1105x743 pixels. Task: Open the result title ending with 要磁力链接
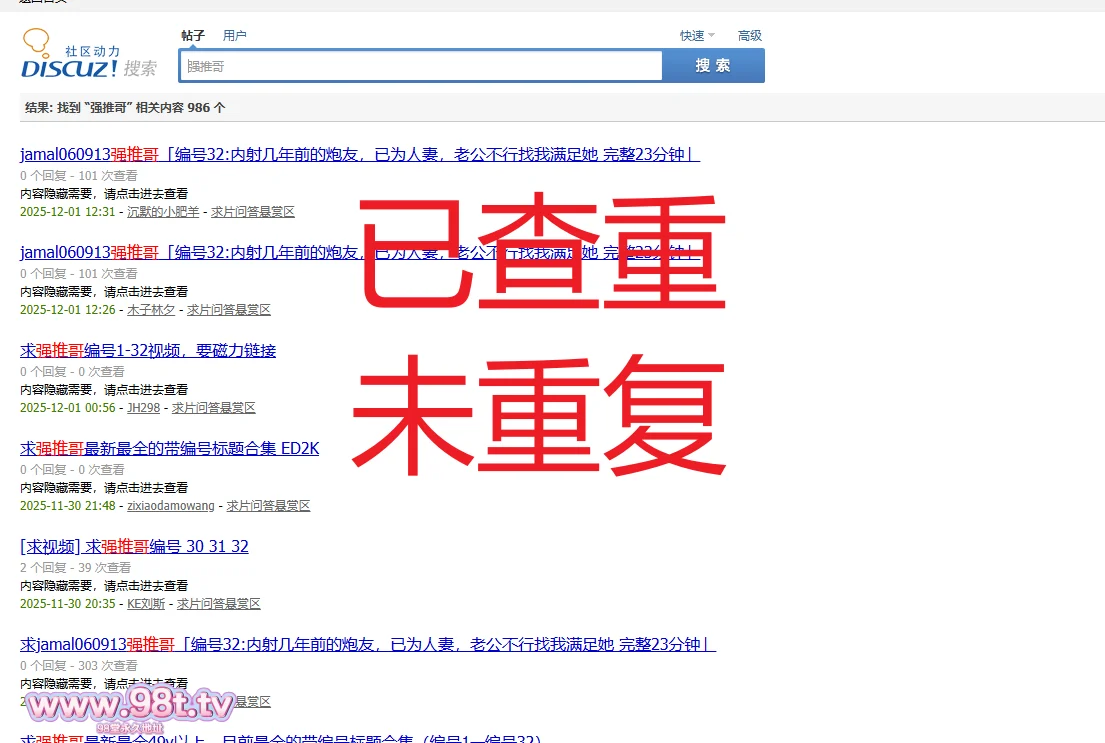(x=148, y=350)
